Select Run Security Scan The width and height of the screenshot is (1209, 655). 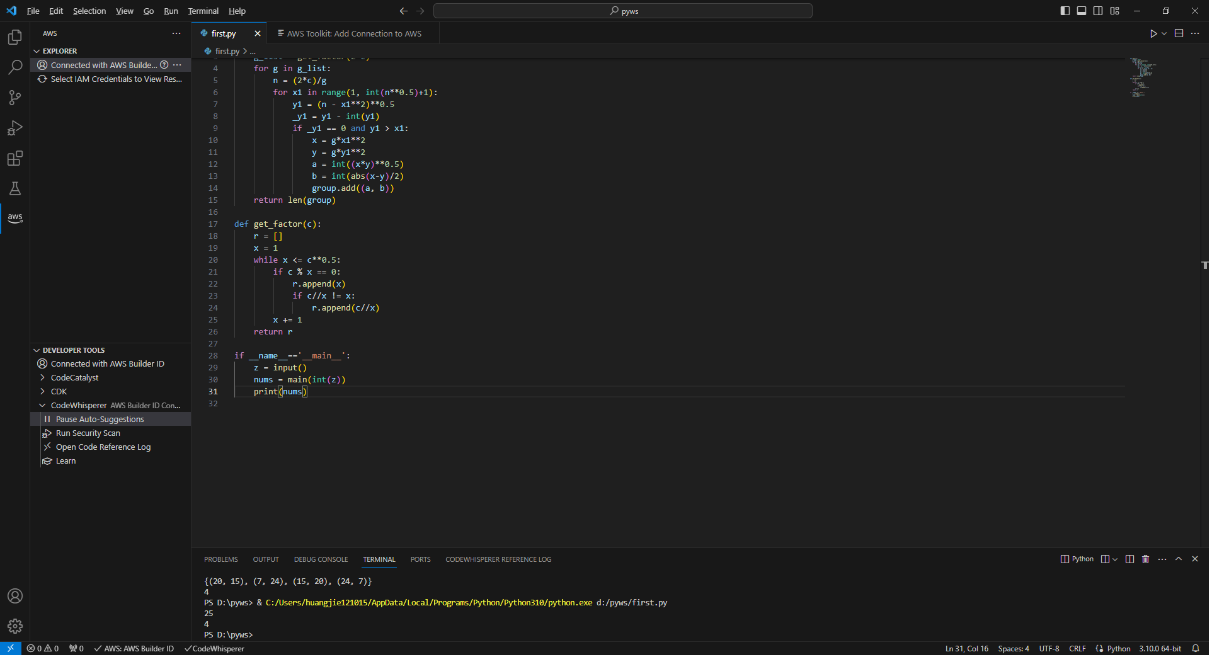point(88,433)
